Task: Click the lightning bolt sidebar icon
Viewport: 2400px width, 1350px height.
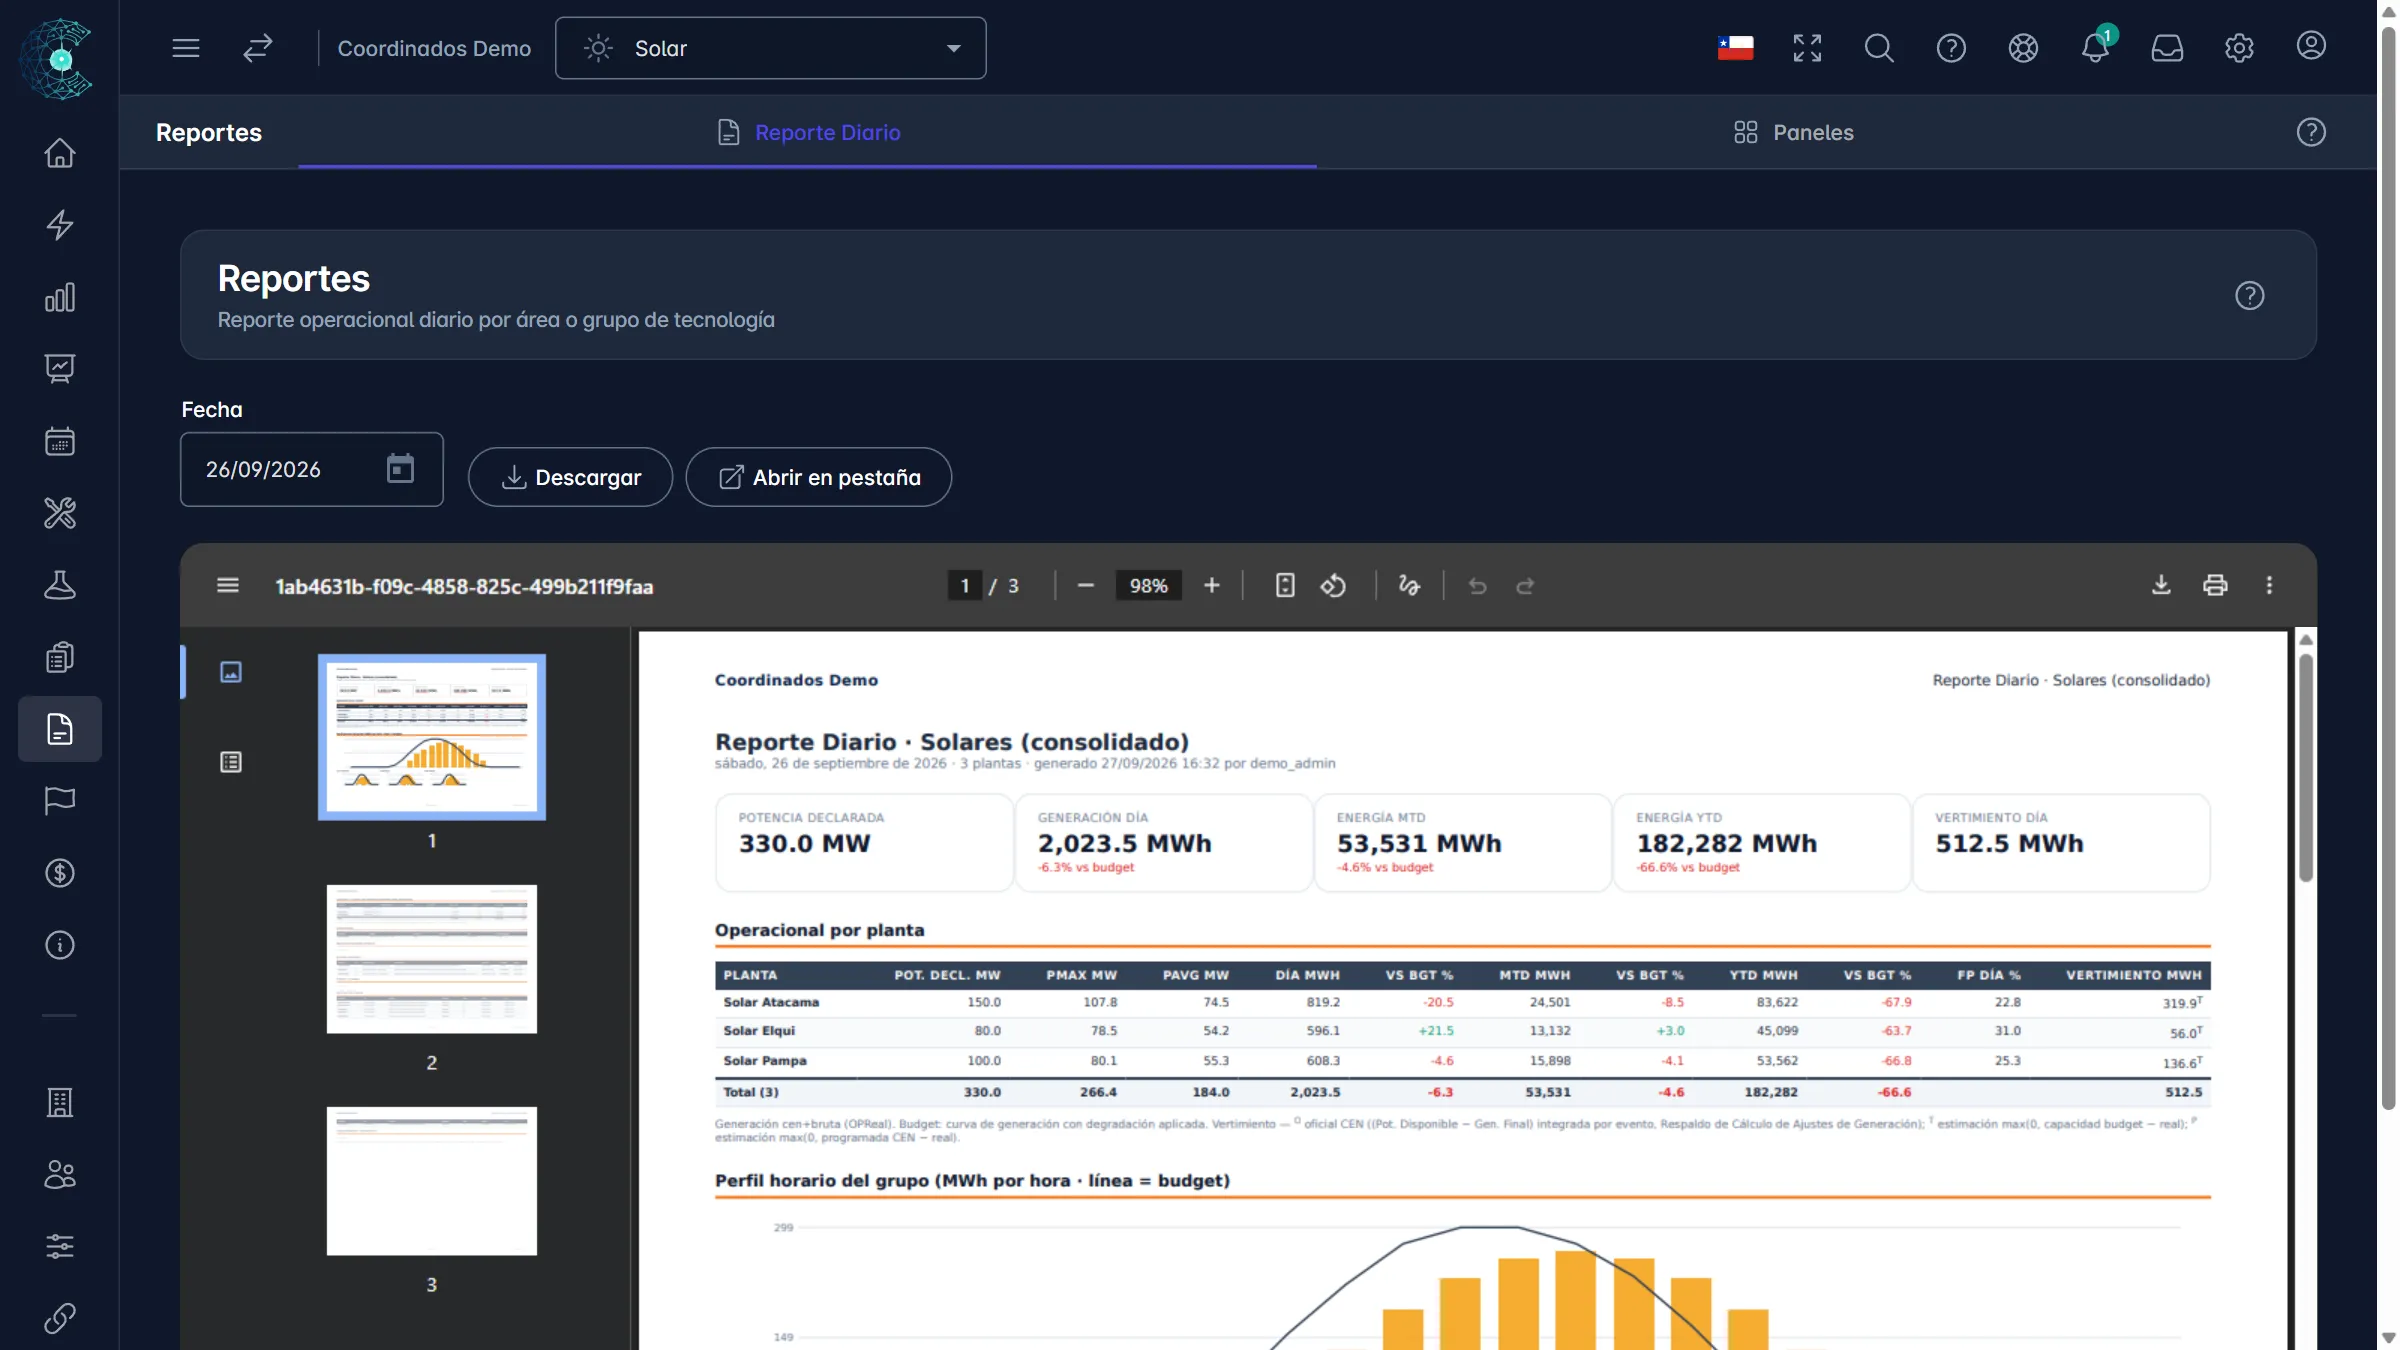Action: (60, 225)
